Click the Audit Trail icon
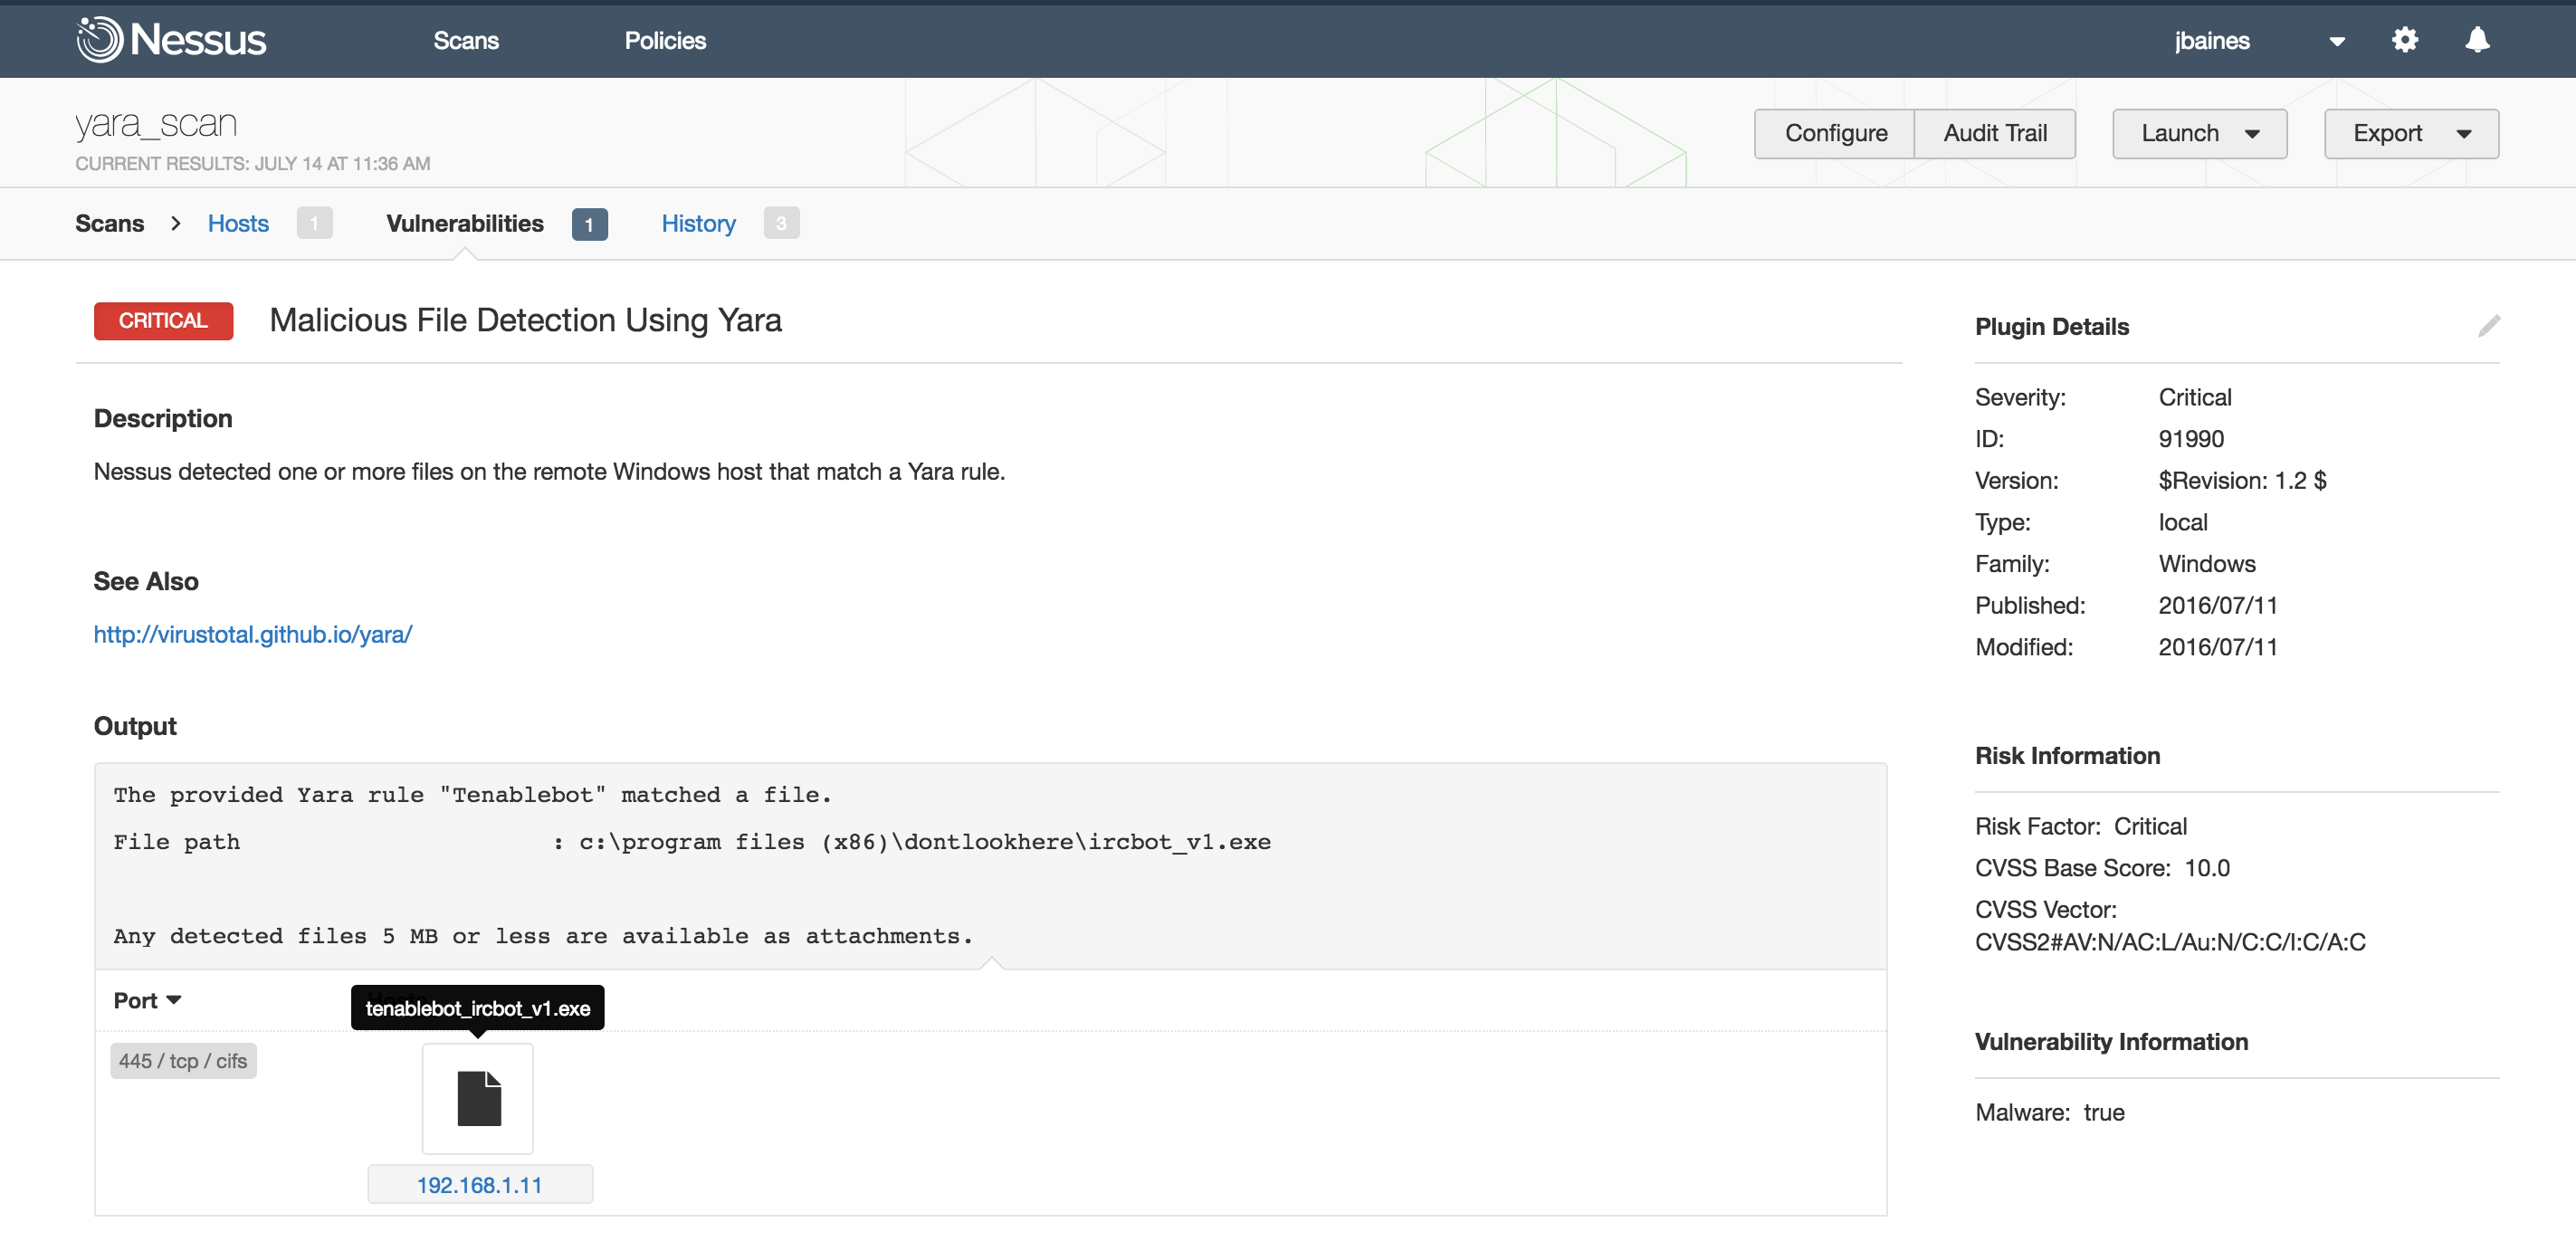This screenshot has height=1251, width=2576. click(1993, 133)
